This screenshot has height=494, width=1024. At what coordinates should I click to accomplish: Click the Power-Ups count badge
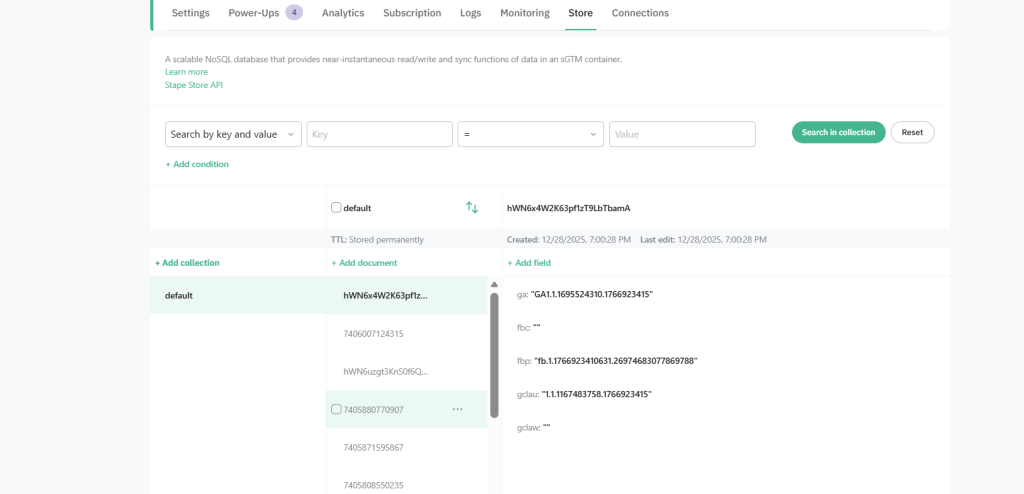click(x=294, y=13)
